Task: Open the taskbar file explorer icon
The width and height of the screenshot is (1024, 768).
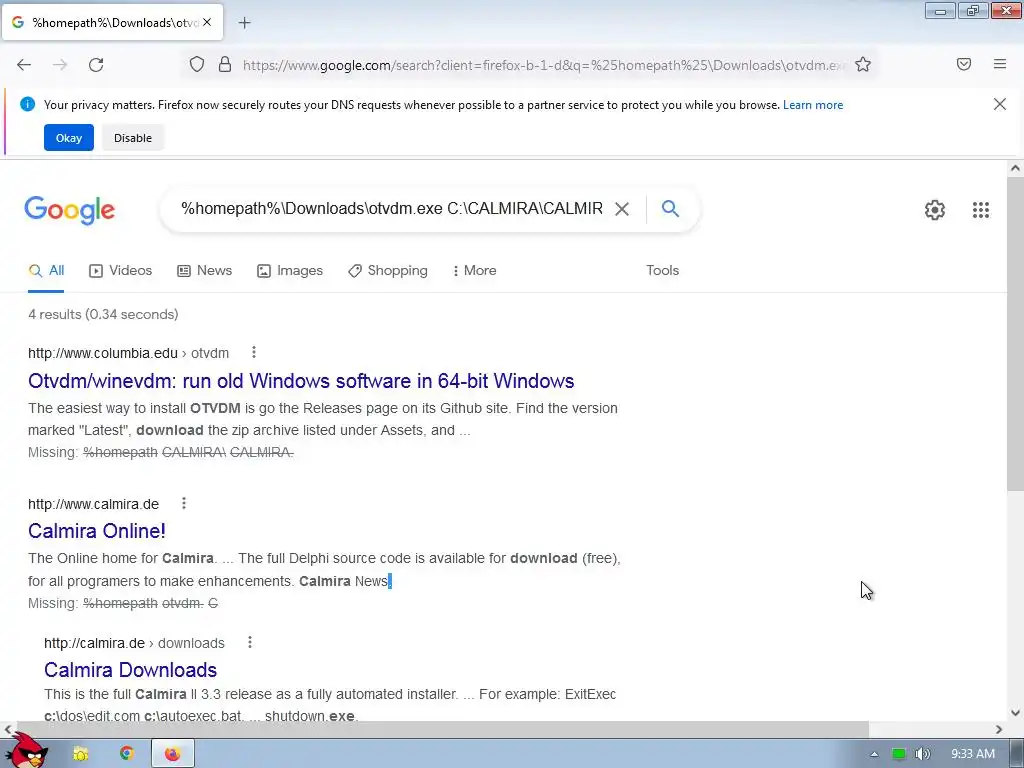Action: click(x=80, y=754)
